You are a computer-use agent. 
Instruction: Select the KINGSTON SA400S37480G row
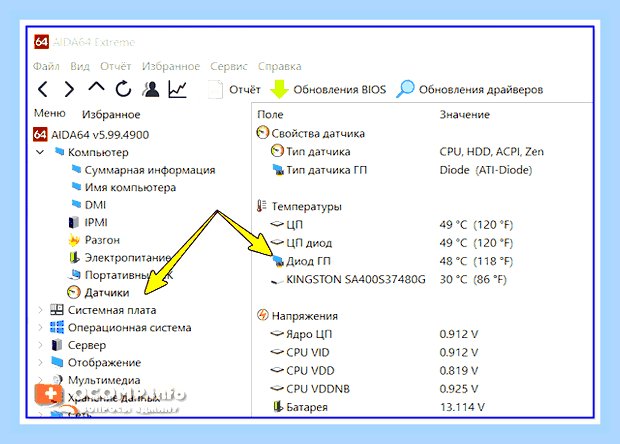(356, 280)
